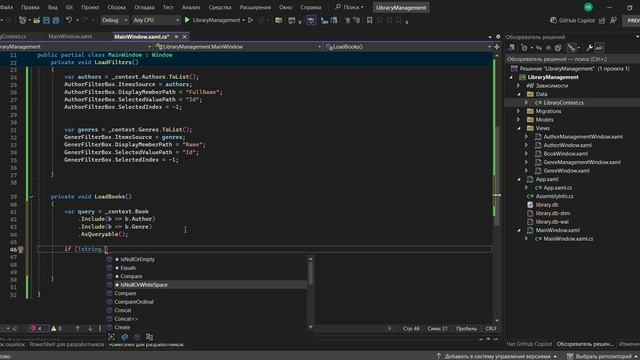Click Solution Explorer home icon
The width and height of the screenshot is (640, 360).
511,48
